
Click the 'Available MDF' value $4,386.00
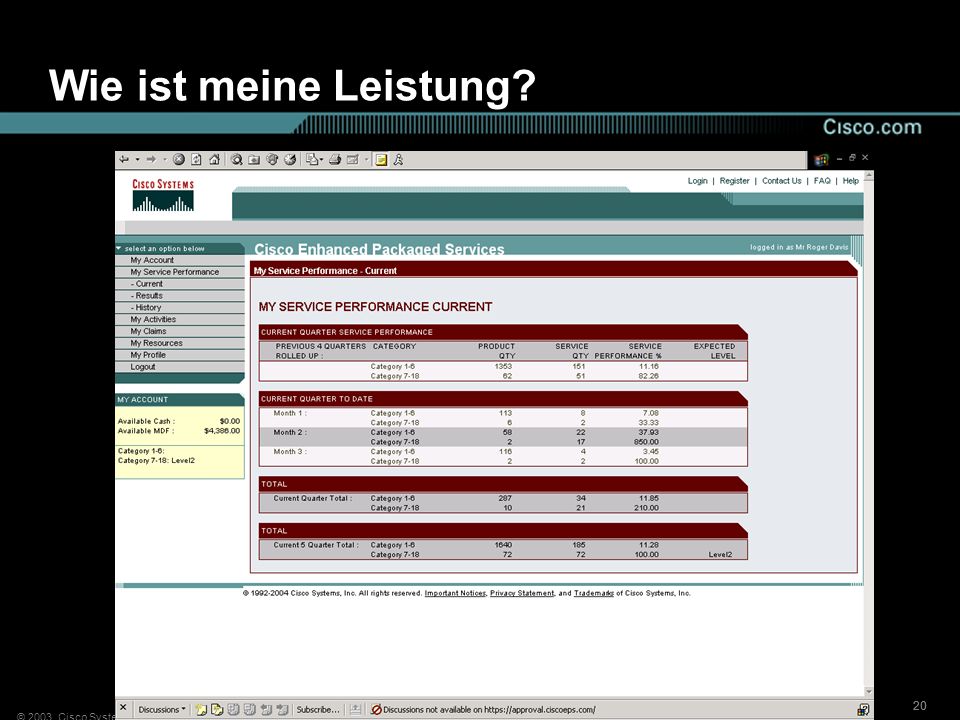[222, 431]
